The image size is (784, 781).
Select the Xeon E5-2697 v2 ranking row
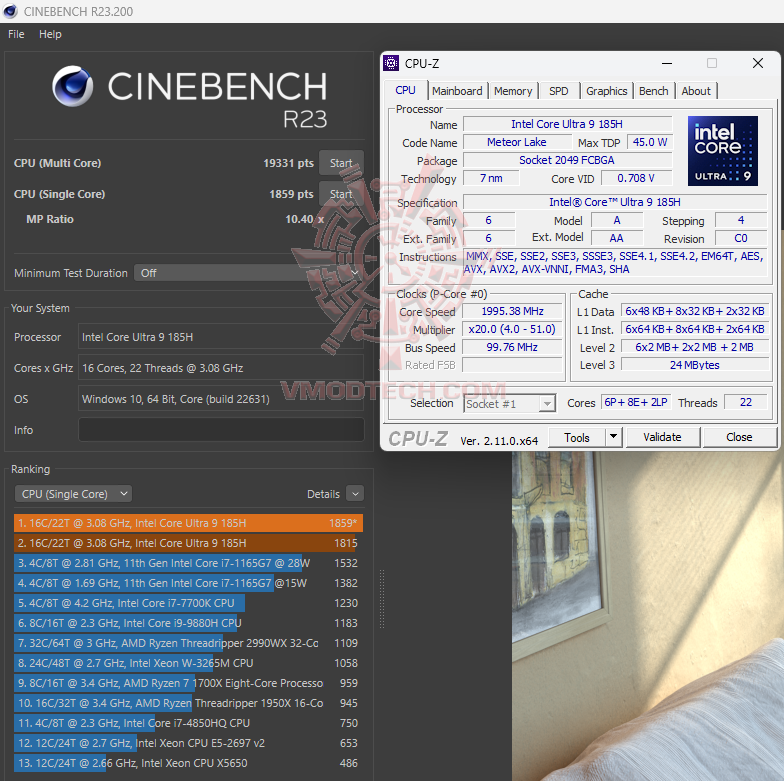pyautogui.click(x=188, y=743)
